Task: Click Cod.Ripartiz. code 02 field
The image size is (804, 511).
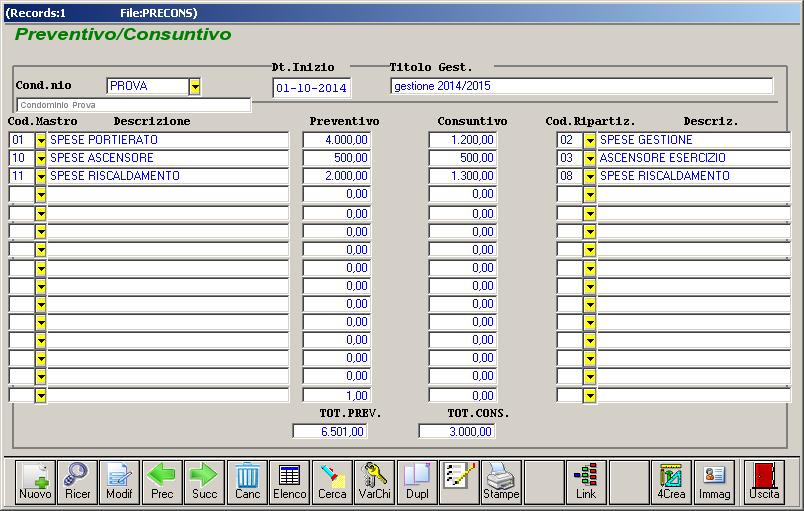Action: point(570,140)
